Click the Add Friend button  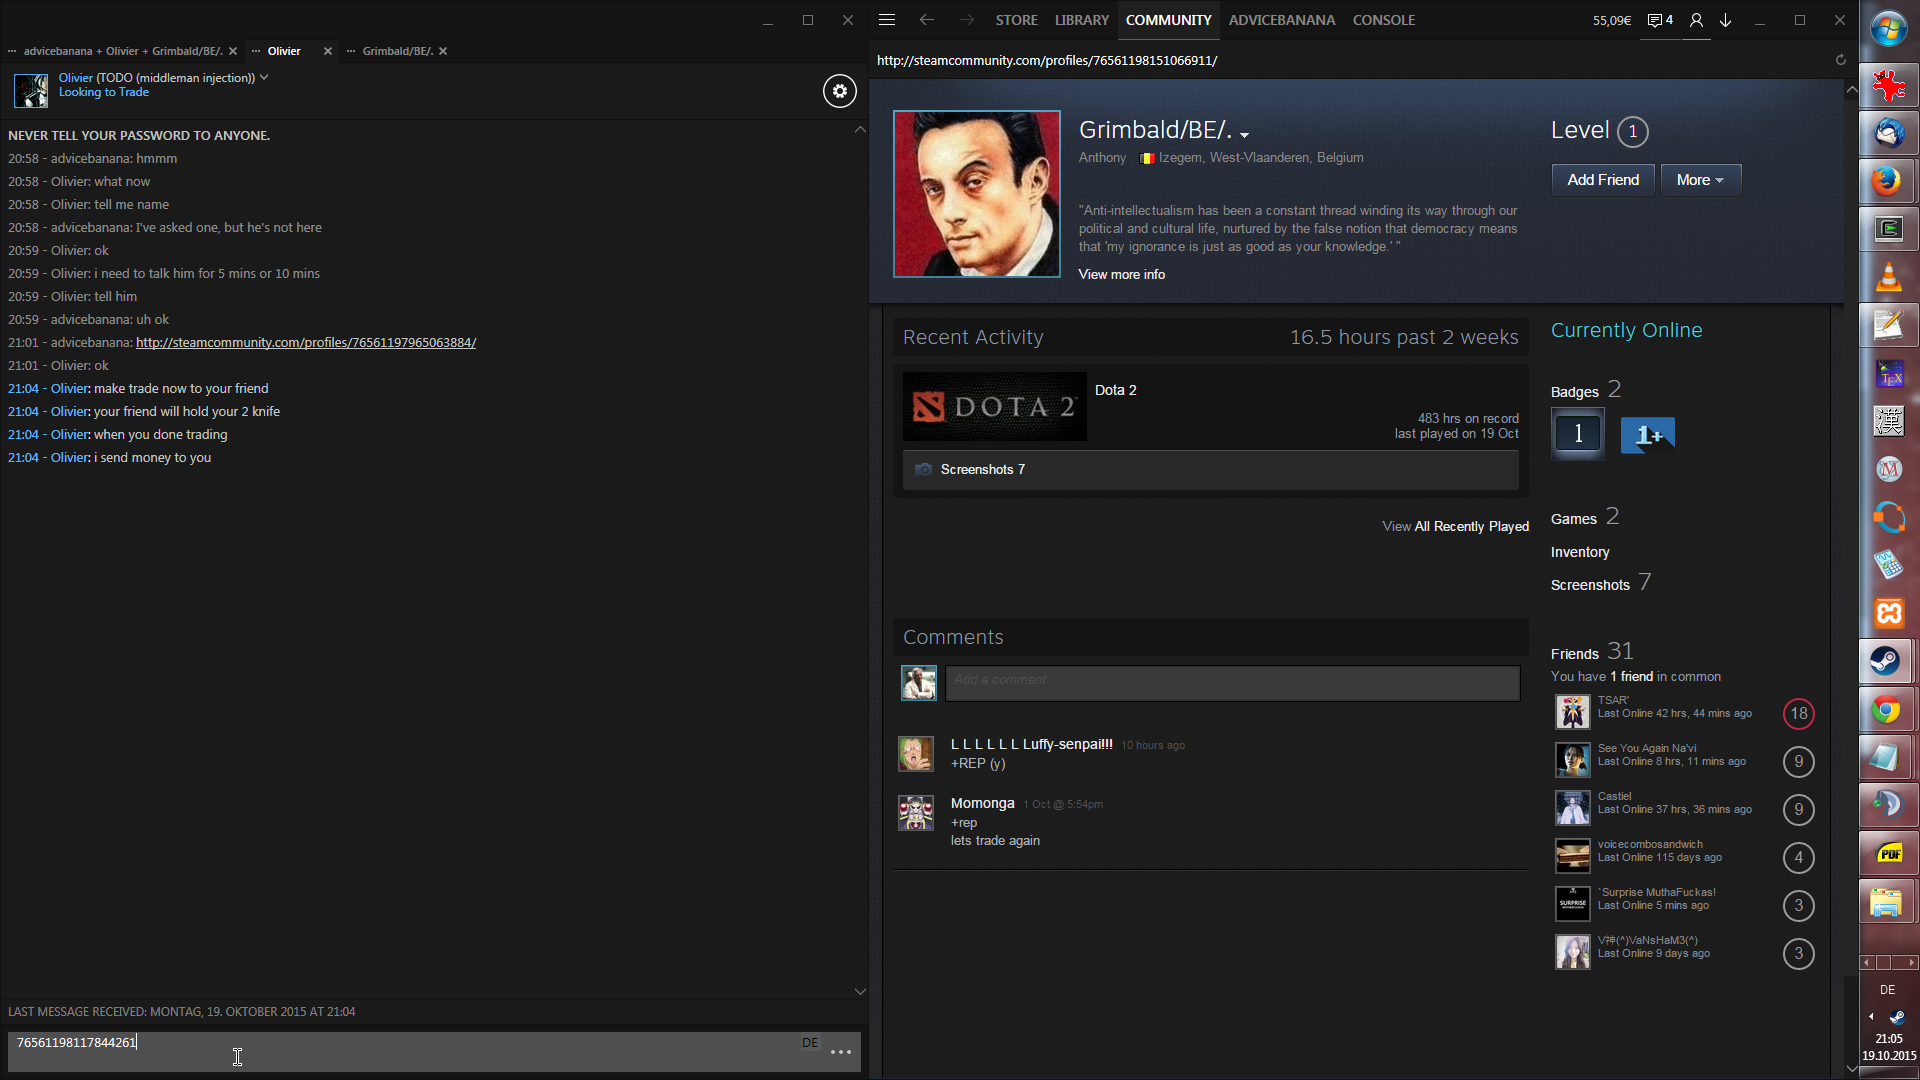pyautogui.click(x=1602, y=180)
